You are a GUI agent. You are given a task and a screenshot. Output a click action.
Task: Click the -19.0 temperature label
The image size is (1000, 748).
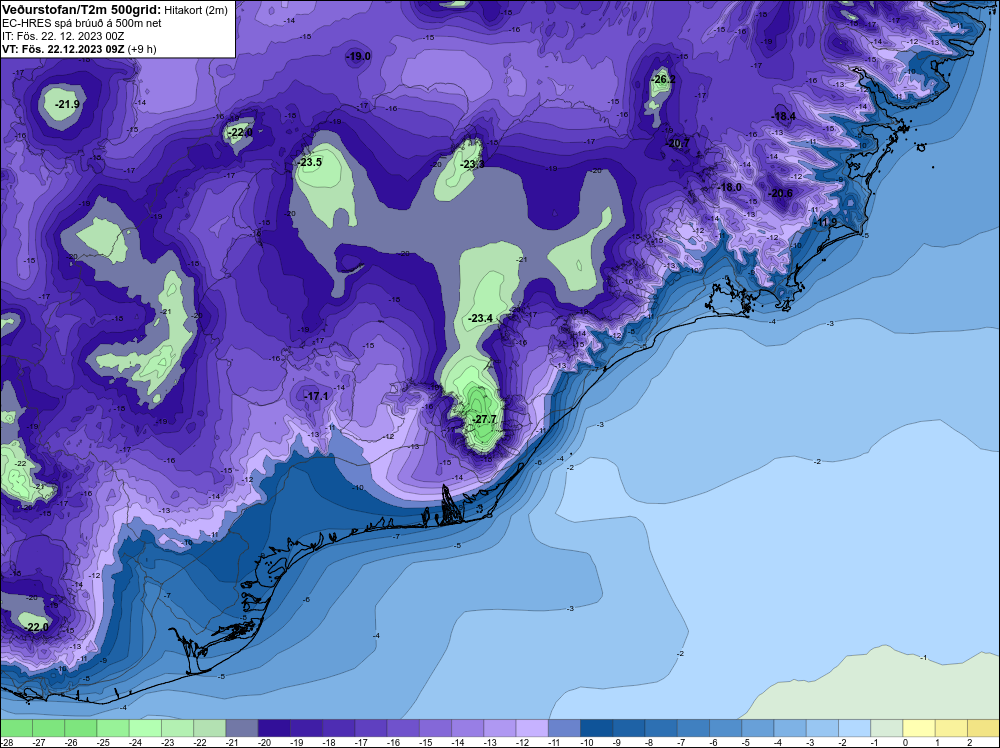pos(358,57)
